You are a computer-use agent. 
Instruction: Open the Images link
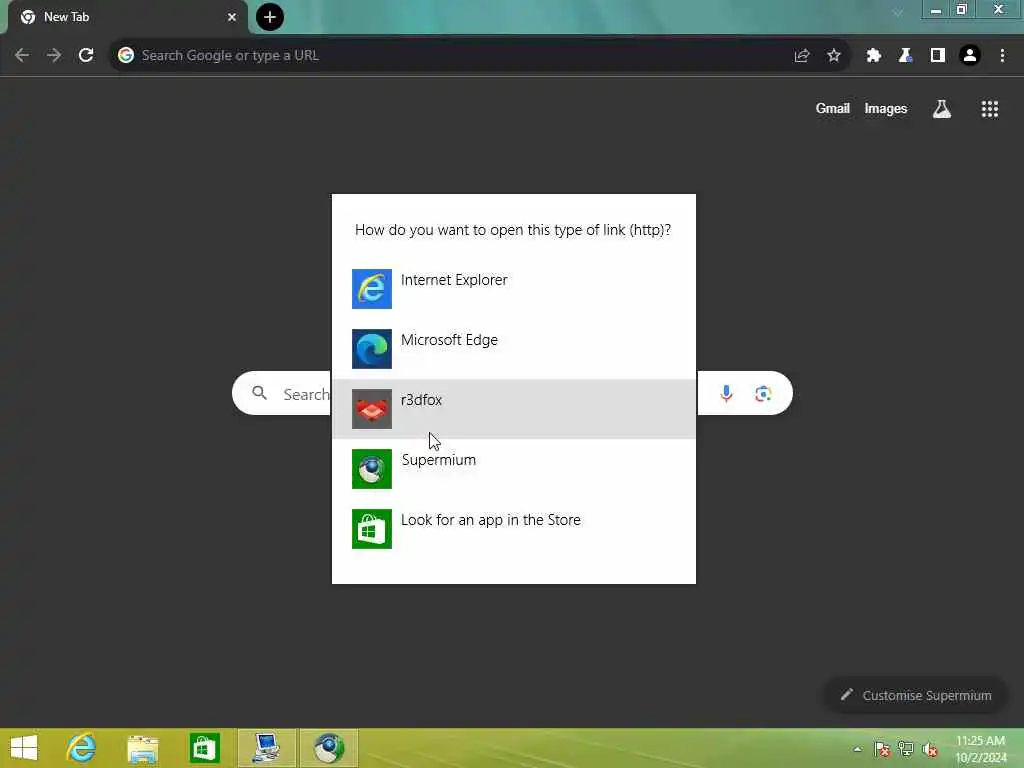click(886, 108)
